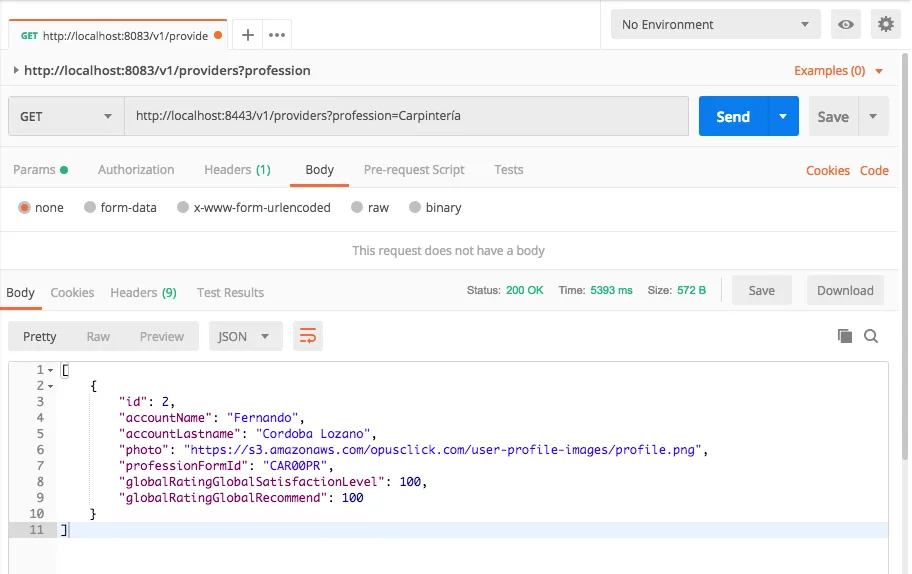Screen dimensions: 912x574
Task: Click the environment quick look eye icon
Action: click(x=846, y=25)
